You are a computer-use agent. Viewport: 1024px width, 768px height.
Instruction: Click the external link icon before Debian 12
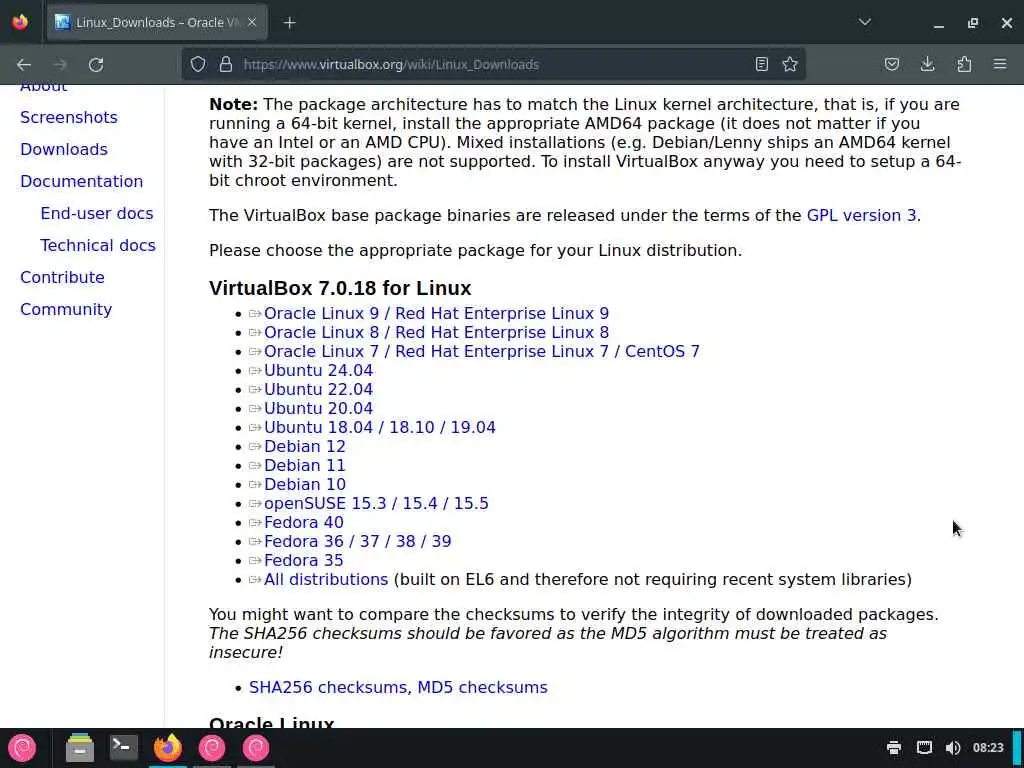(255, 447)
